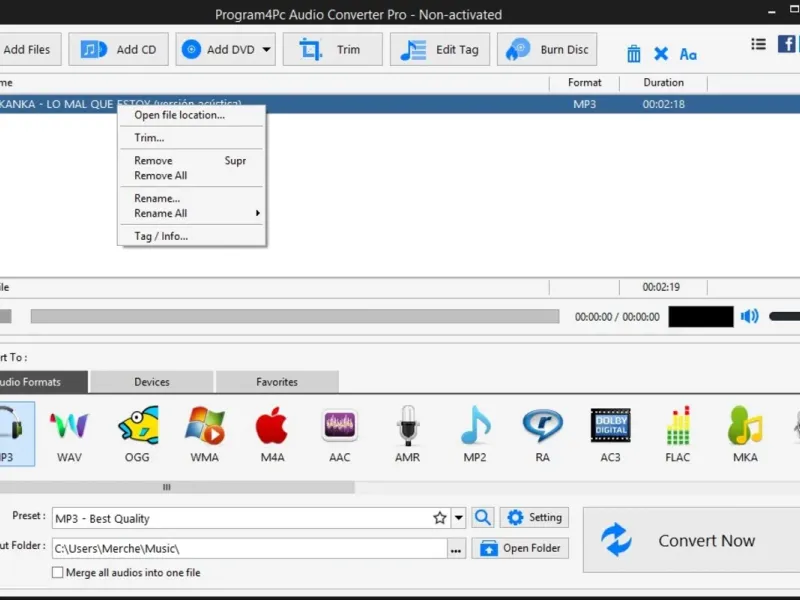Choose Open file location from context menu
Viewport: 800px width, 600px height.
click(192, 115)
